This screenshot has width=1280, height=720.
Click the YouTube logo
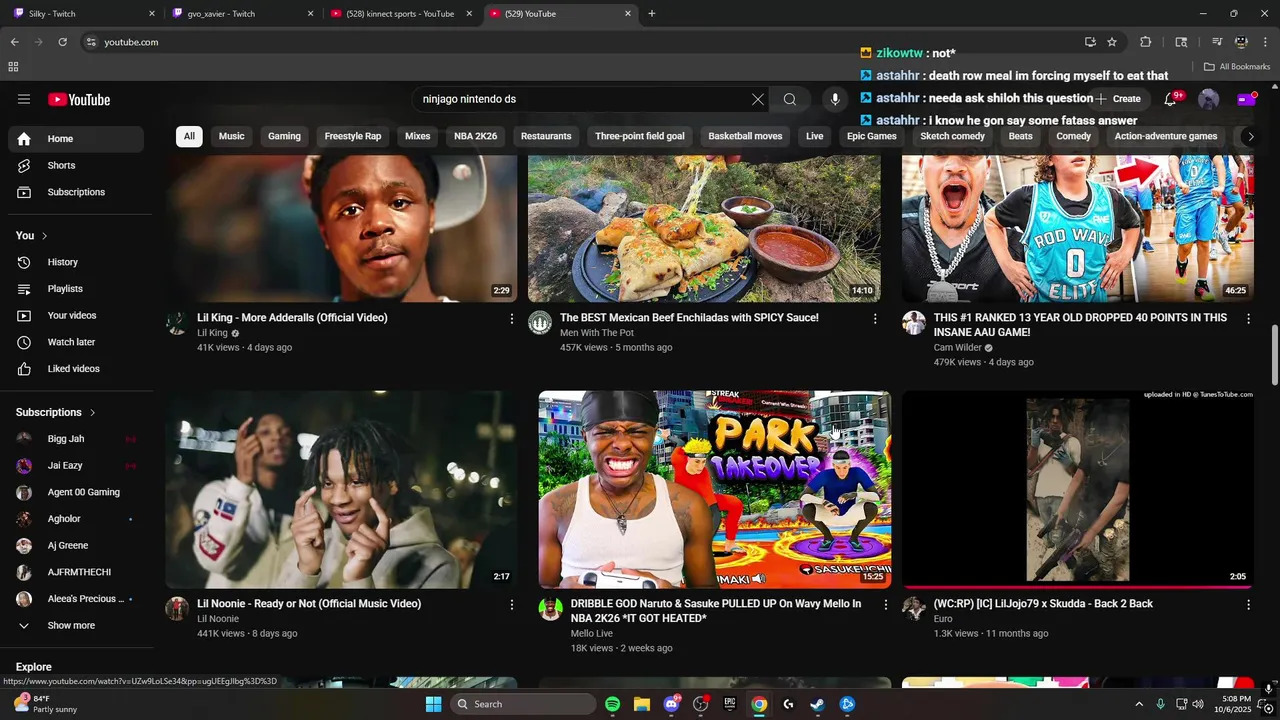(x=79, y=99)
